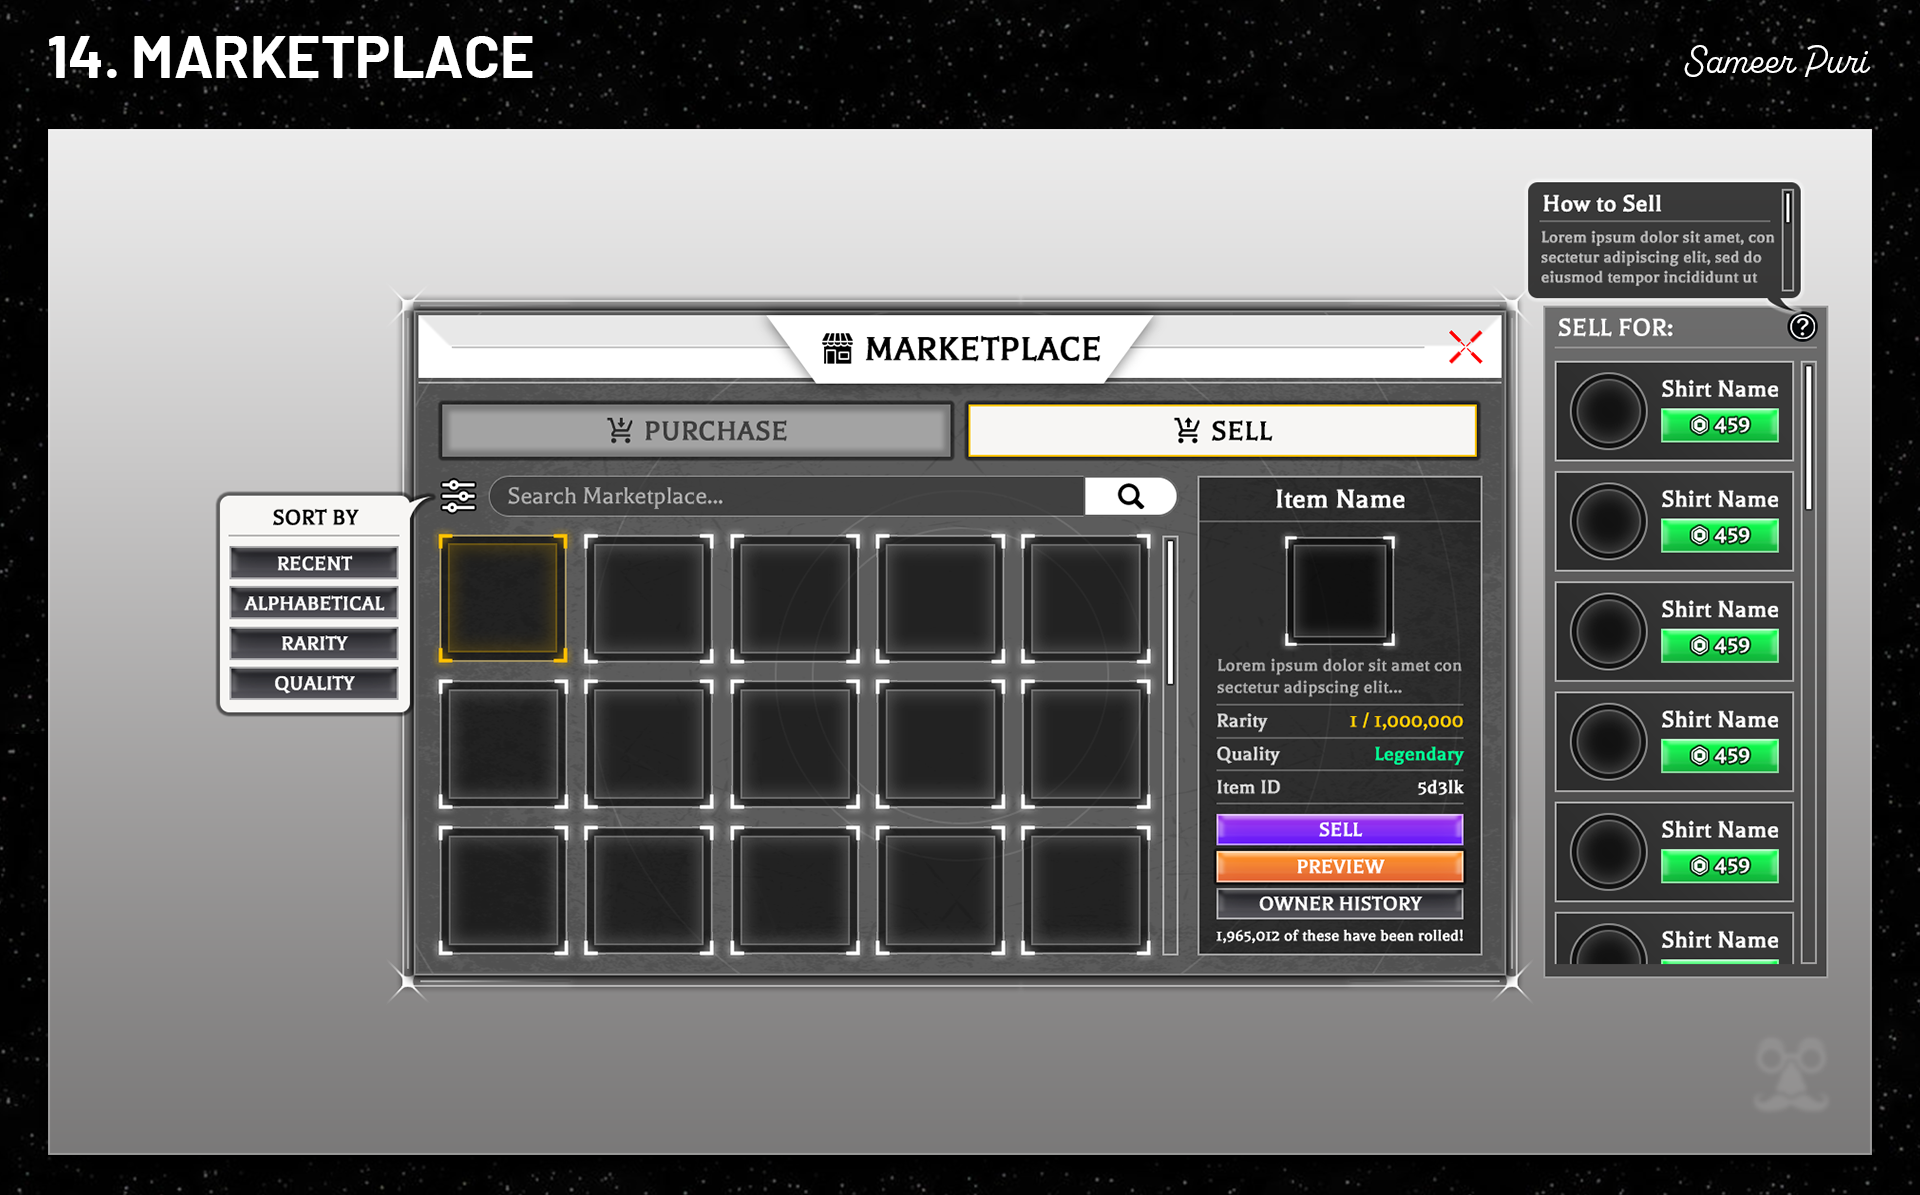The image size is (1920, 1195).
Task: Click the first green 459 price tag
Action: coord(1719,425)
